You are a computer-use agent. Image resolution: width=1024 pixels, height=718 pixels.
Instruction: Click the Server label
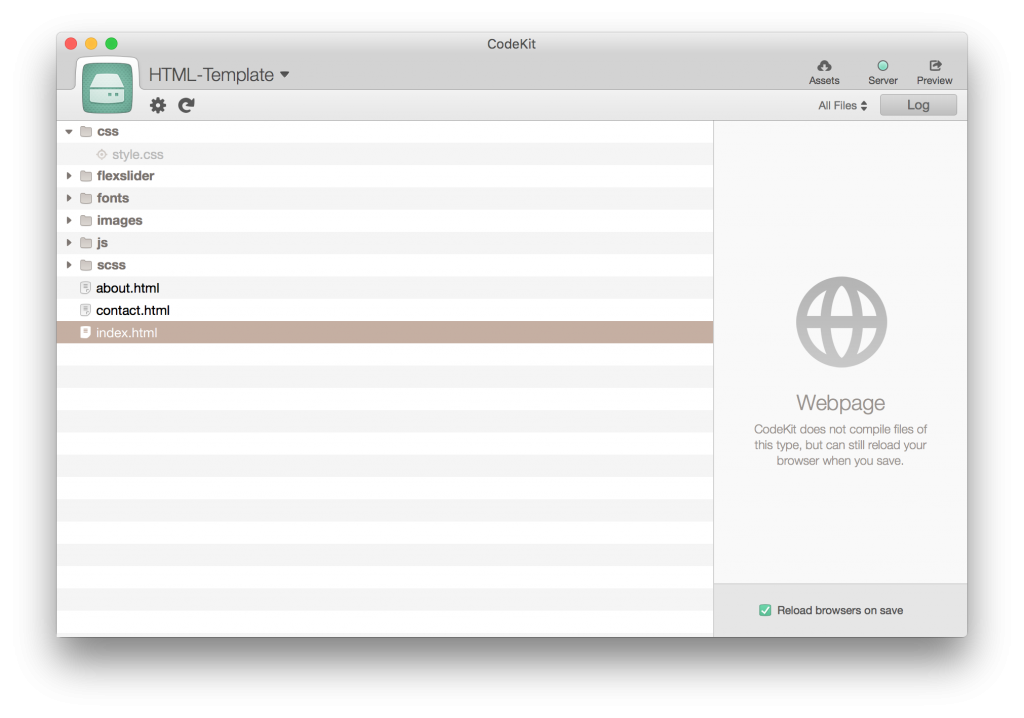click(883, 80)
